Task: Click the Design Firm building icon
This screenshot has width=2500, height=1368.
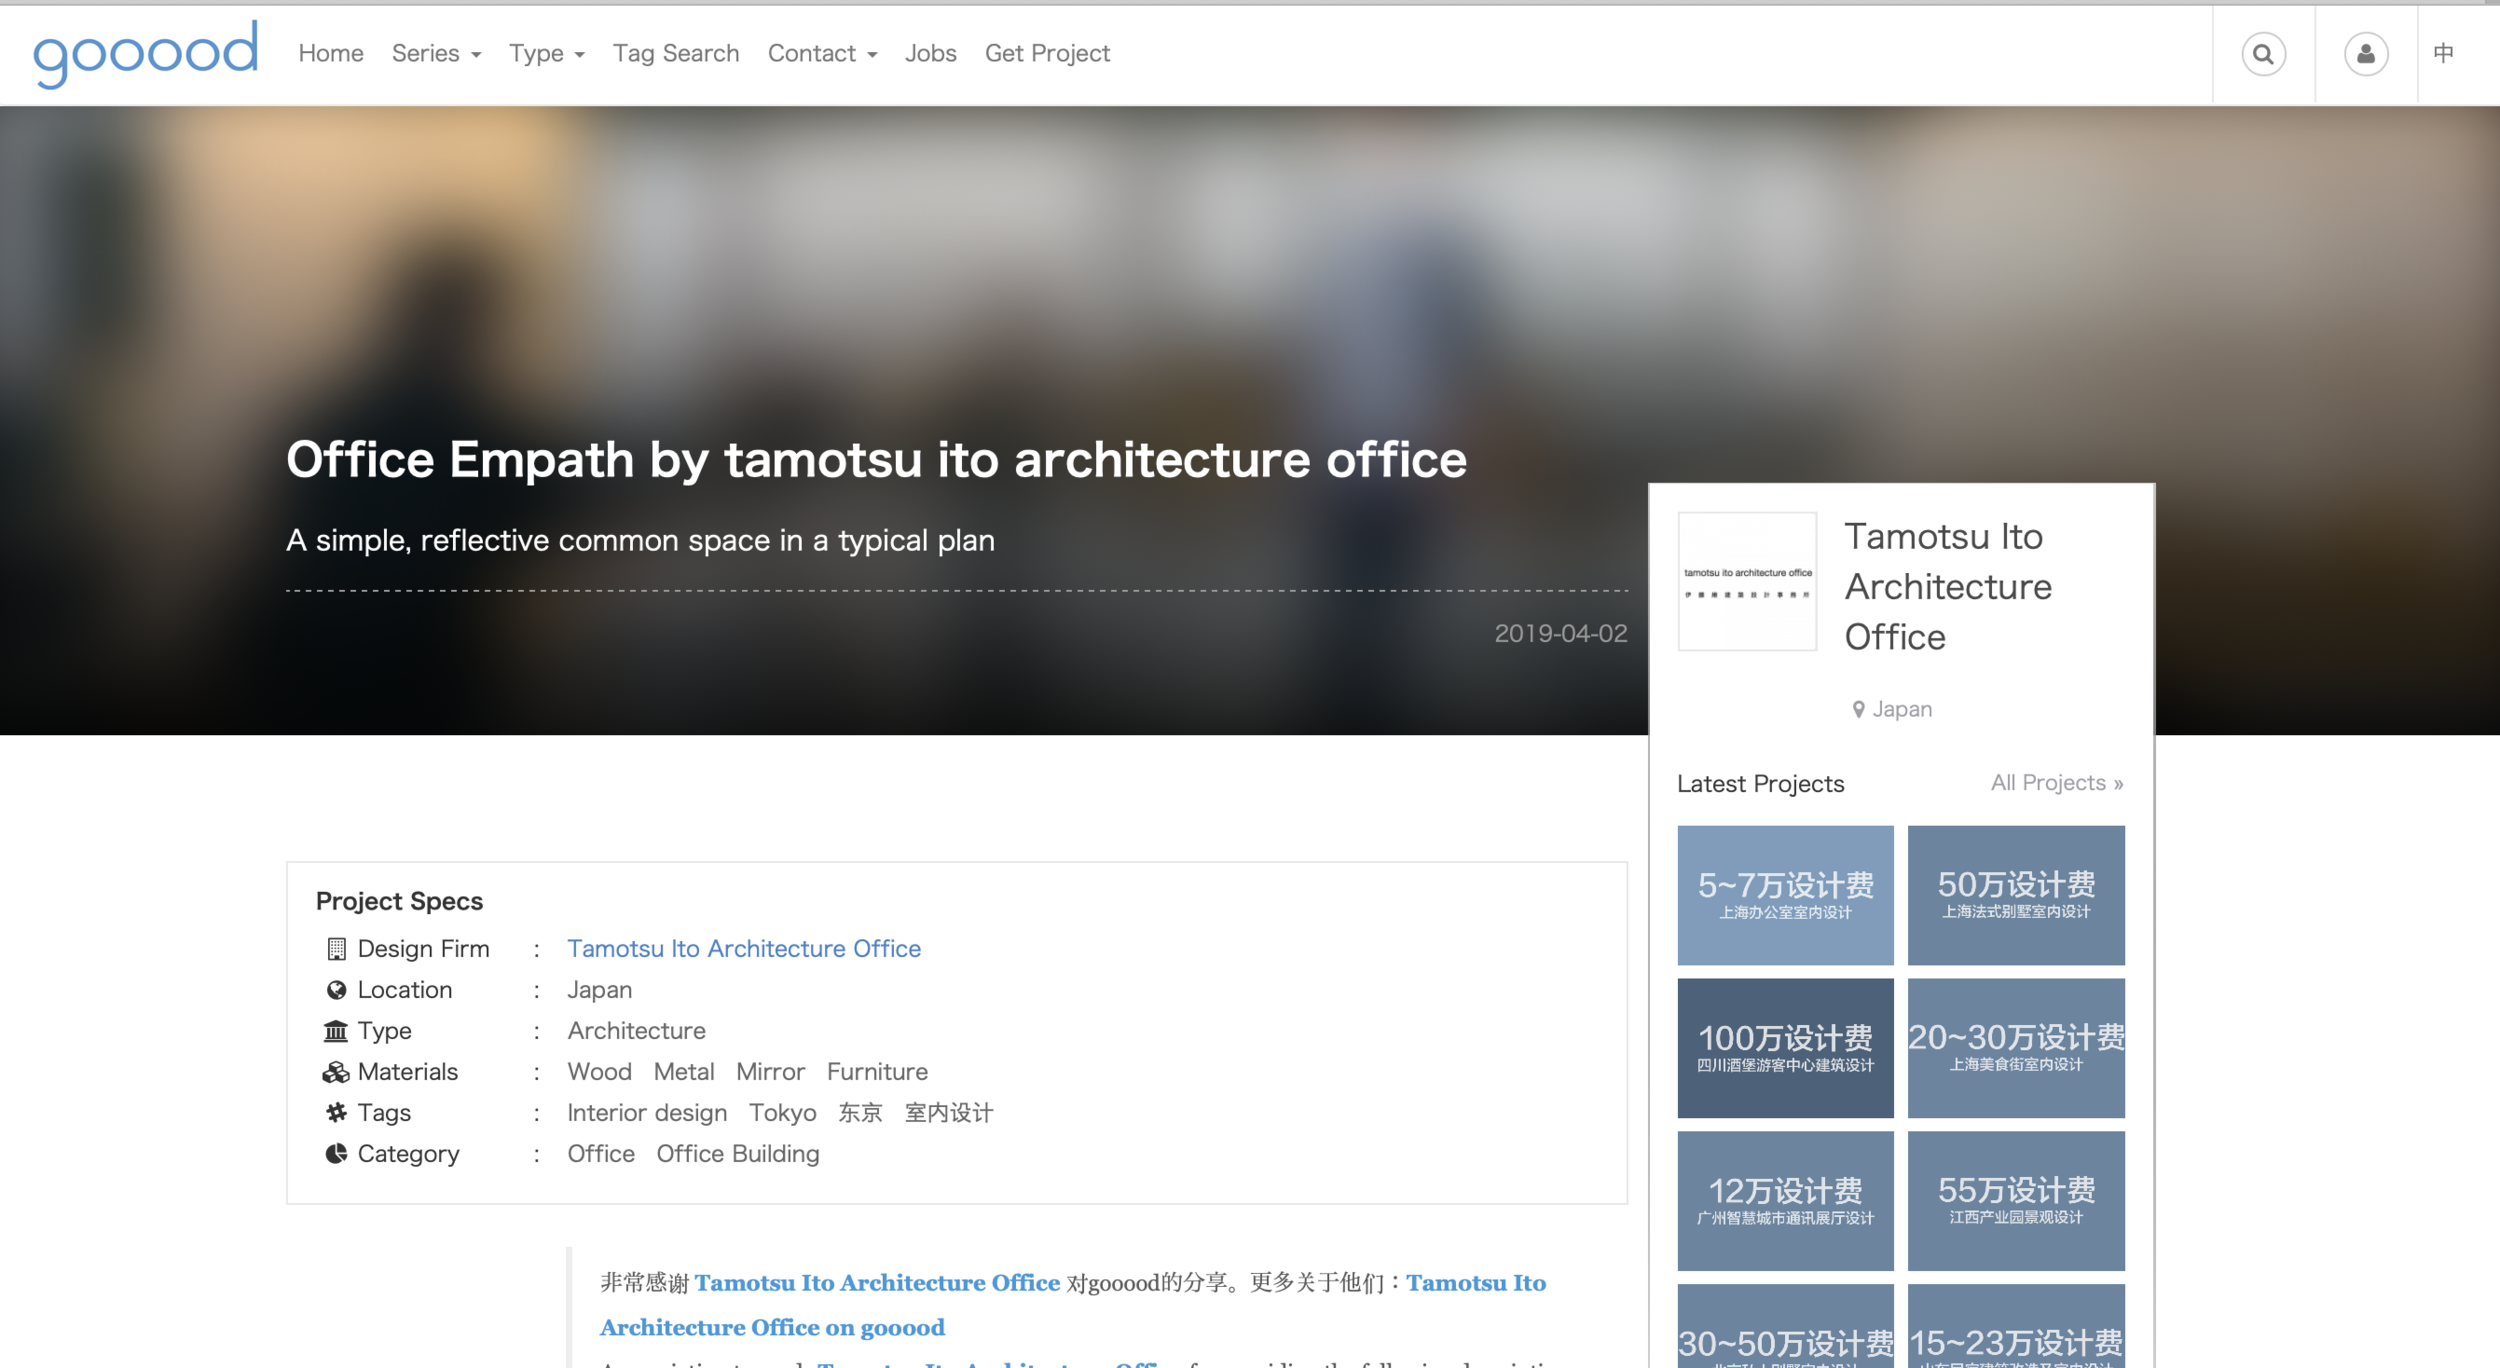Action: pyautogui.click(x=336, y=948)
